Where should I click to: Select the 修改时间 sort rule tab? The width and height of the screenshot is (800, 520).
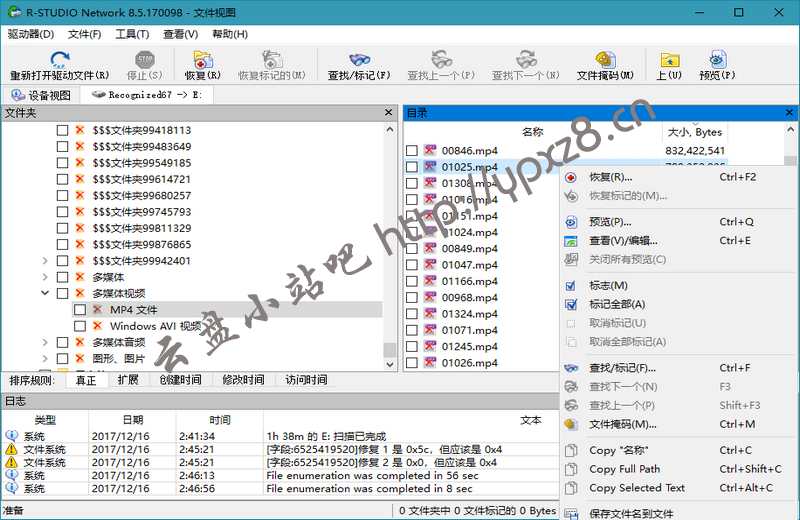coord(243,380)
